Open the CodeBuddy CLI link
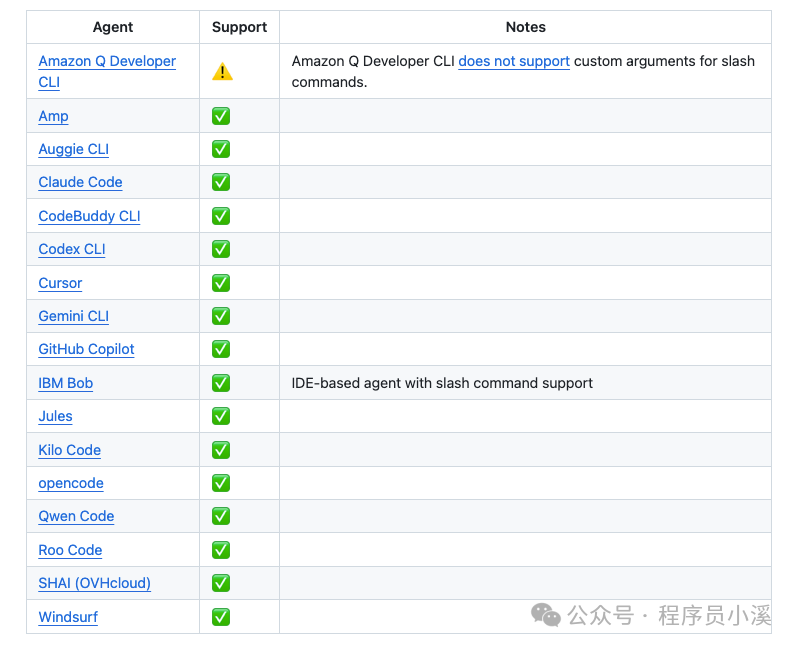The image size is (797, 647). click(x=89, y=216)
